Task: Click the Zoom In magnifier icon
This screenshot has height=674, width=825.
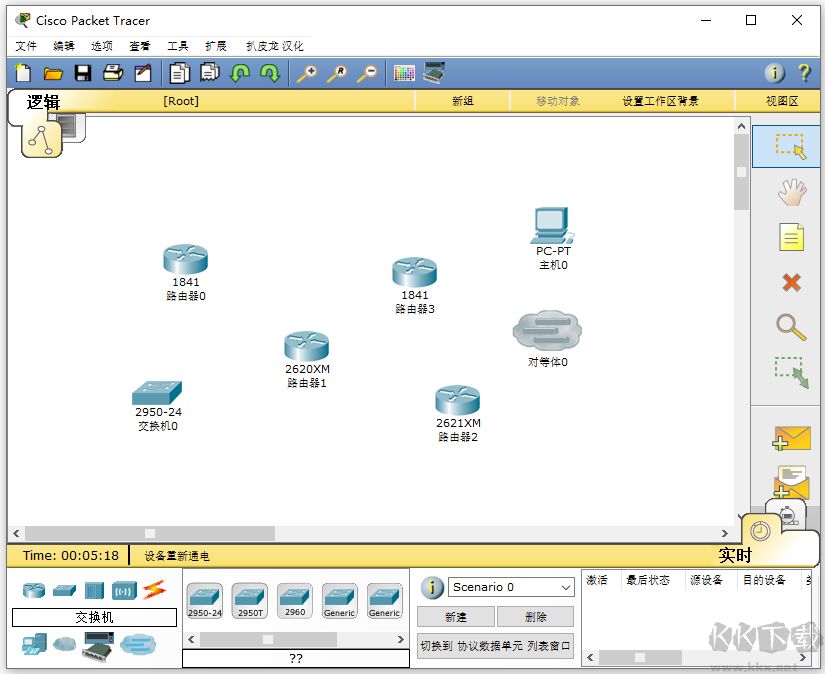Action: tap(307, 74)
